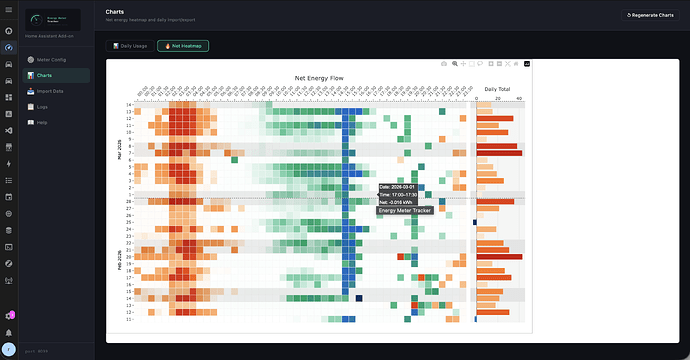Click the 'Energy Meter Tracker' tooltip label
The height and width of the screenshot is (360, 690).
point(405,210)
